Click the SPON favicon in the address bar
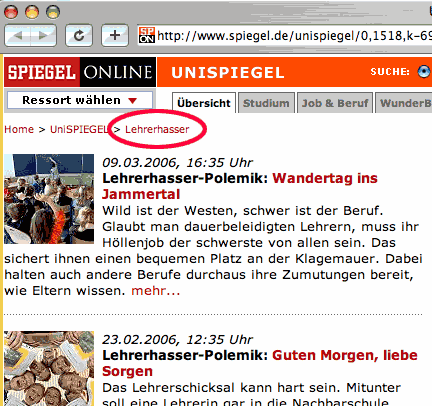Screen dimensions: 432x406 pos(147,35)
